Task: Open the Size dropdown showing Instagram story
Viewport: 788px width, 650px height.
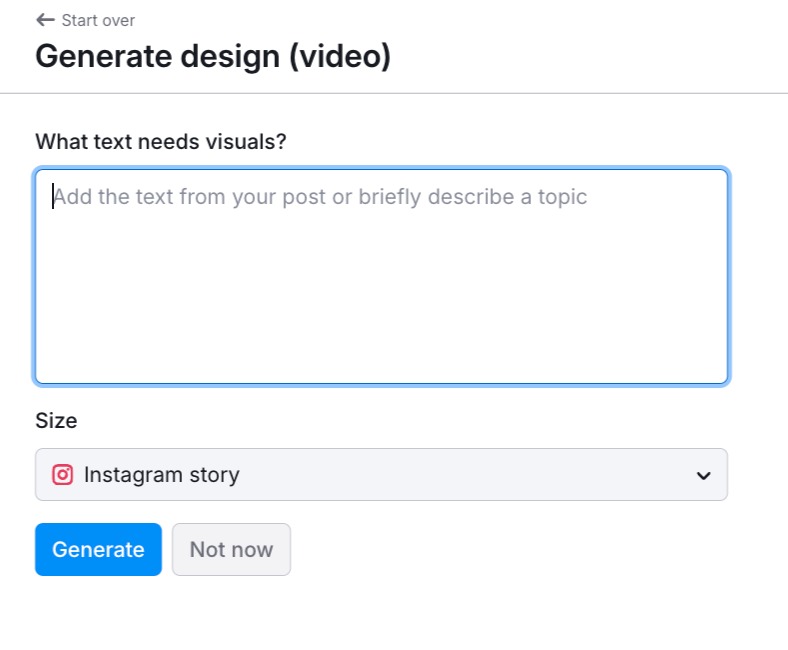Action: (381, 475)
